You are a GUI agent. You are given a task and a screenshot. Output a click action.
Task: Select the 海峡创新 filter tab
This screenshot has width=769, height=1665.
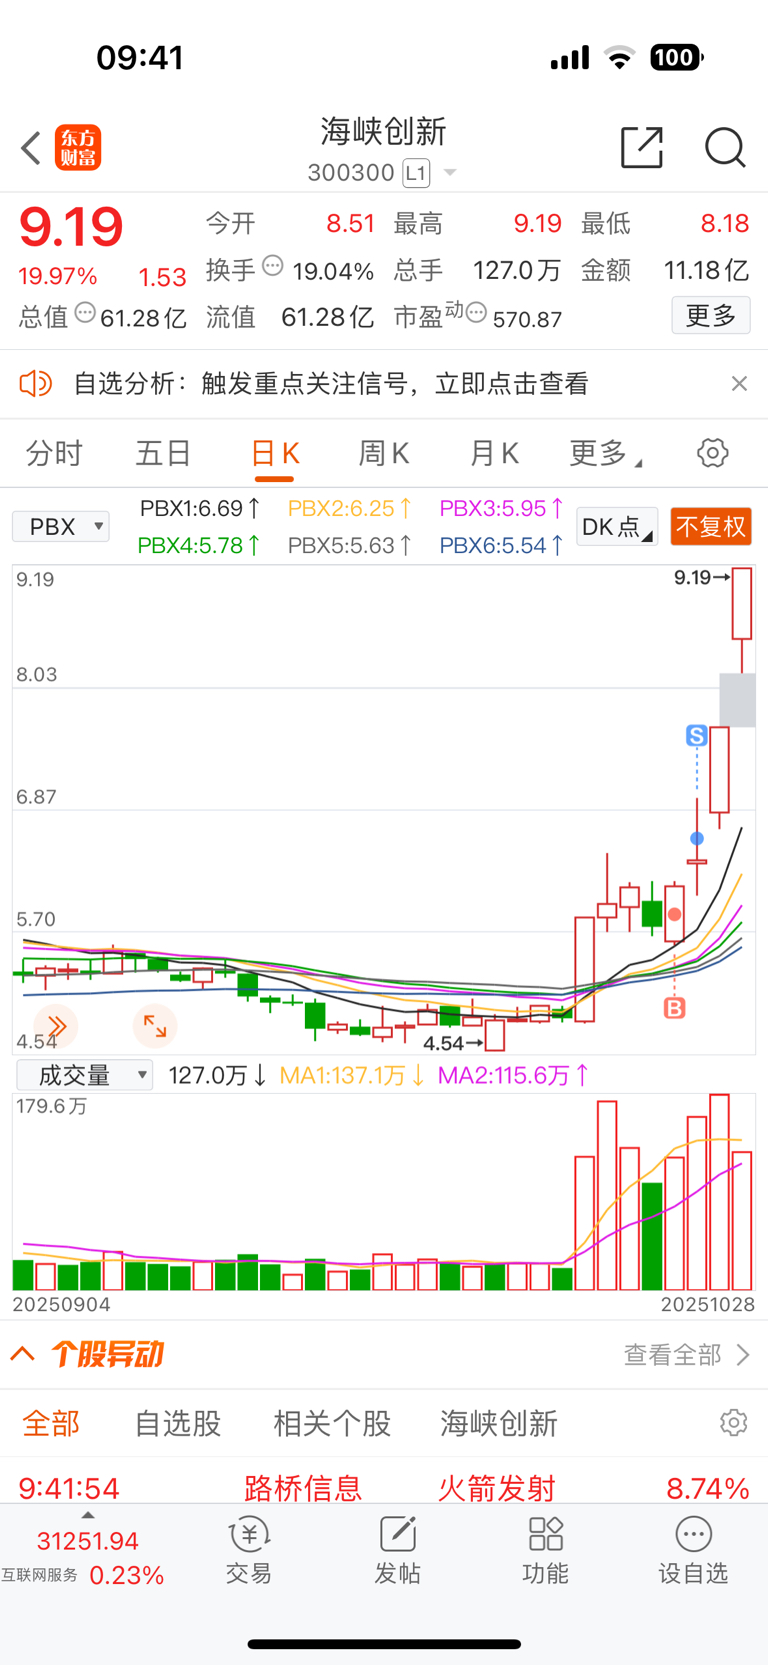499,1423
